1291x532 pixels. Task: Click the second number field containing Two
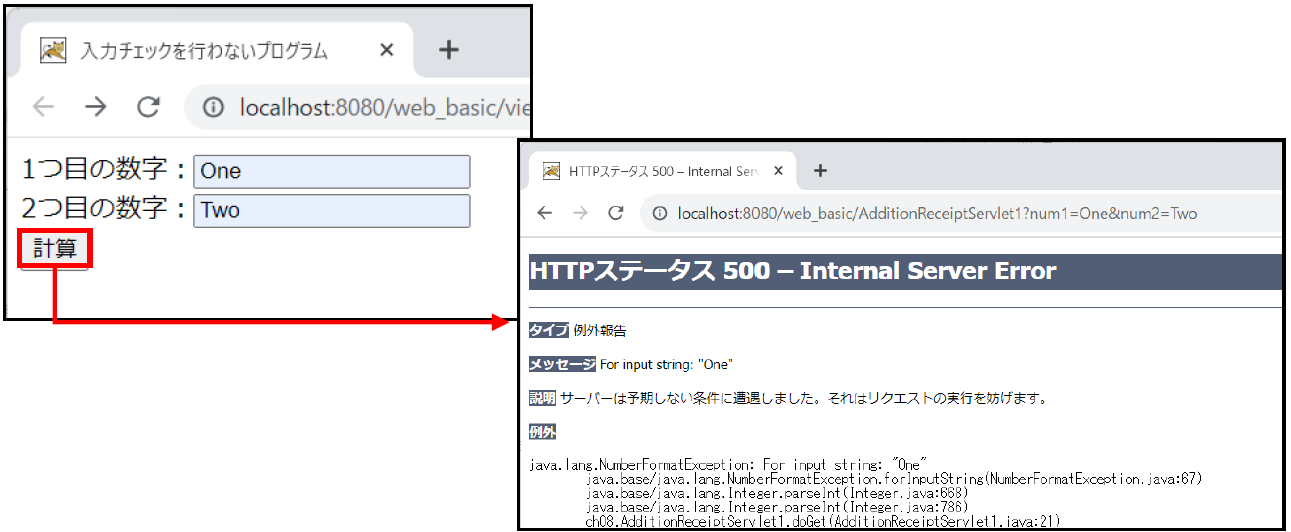coord(331,211)
